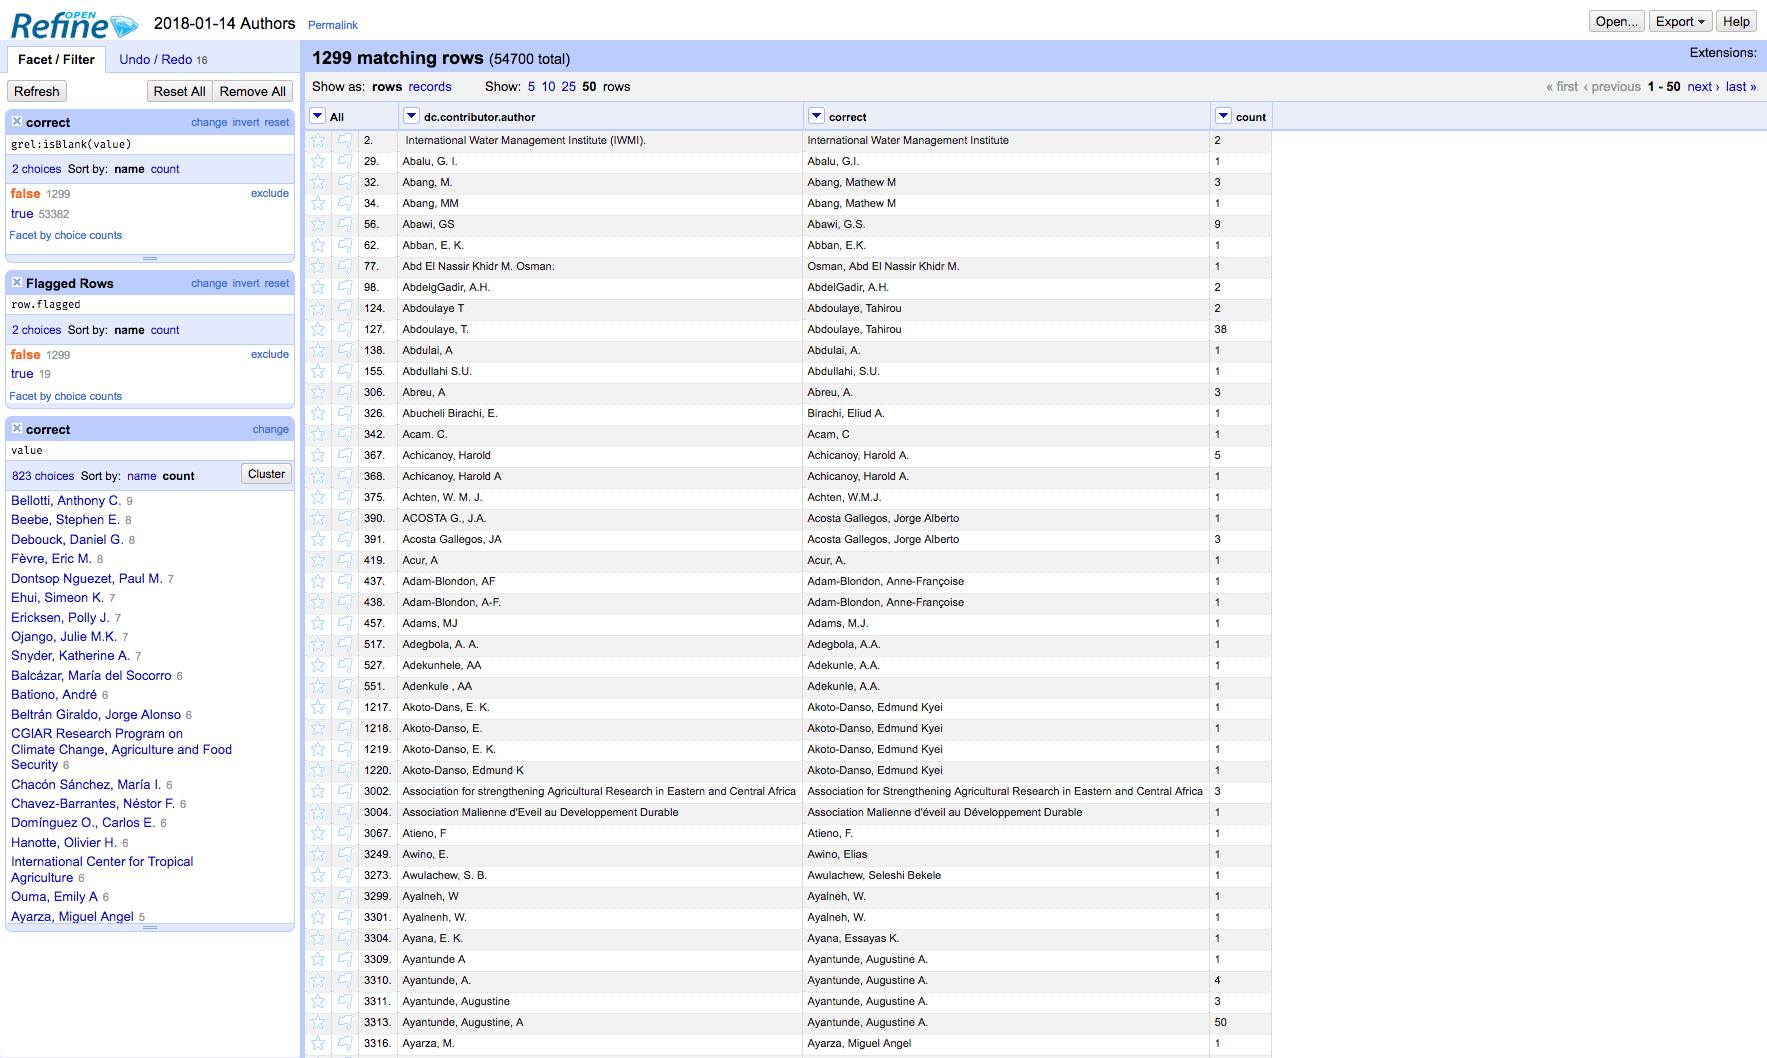Flag row 34 Abang, MM
The width and height of the screenshot is (1767, 1058).
click(345, 203)
